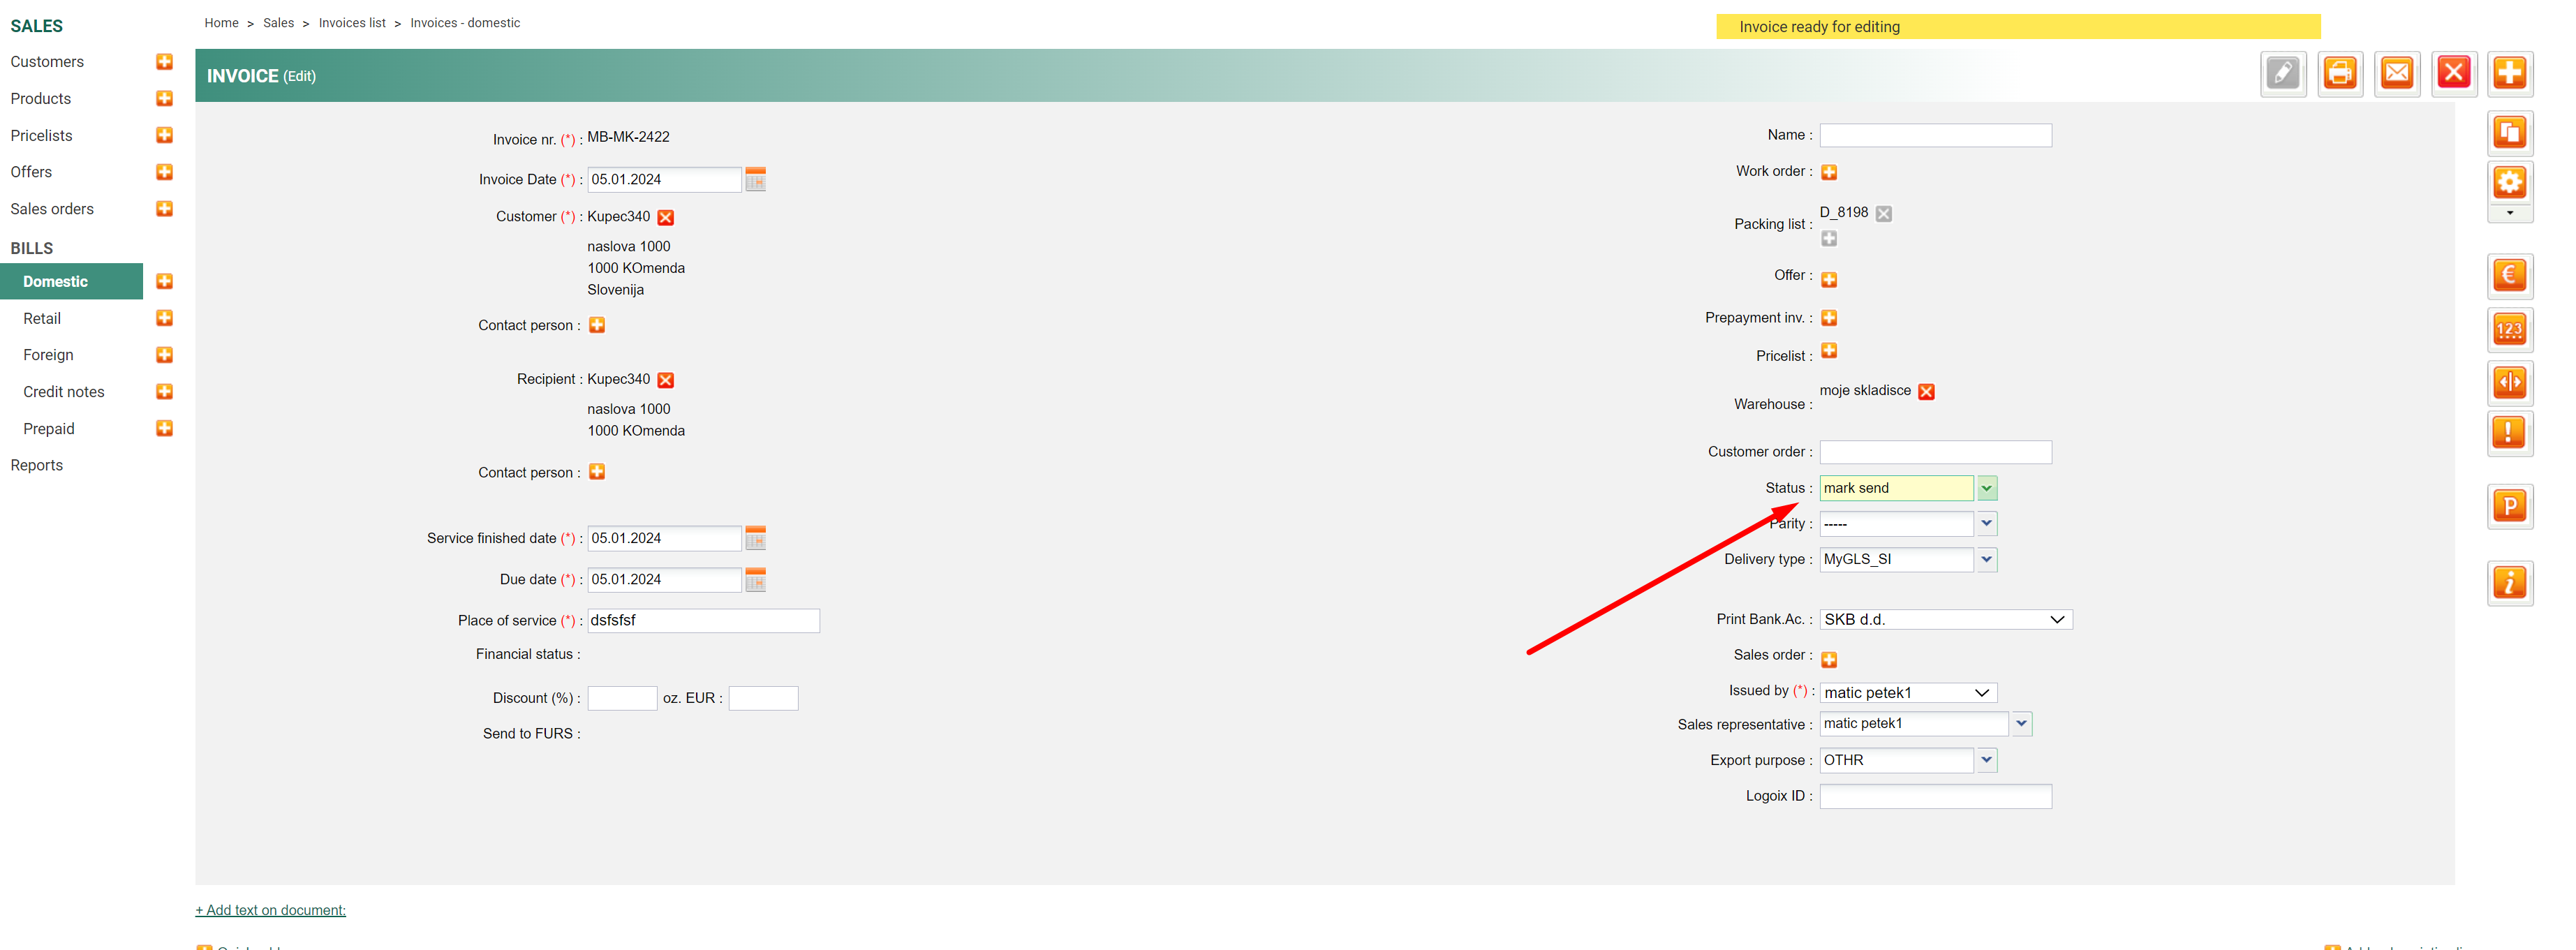Image resolution: width=2576 pixels, height=950 pixels.
Task: Open the Delivery type dropdown
Action: tap(1986, 560)
